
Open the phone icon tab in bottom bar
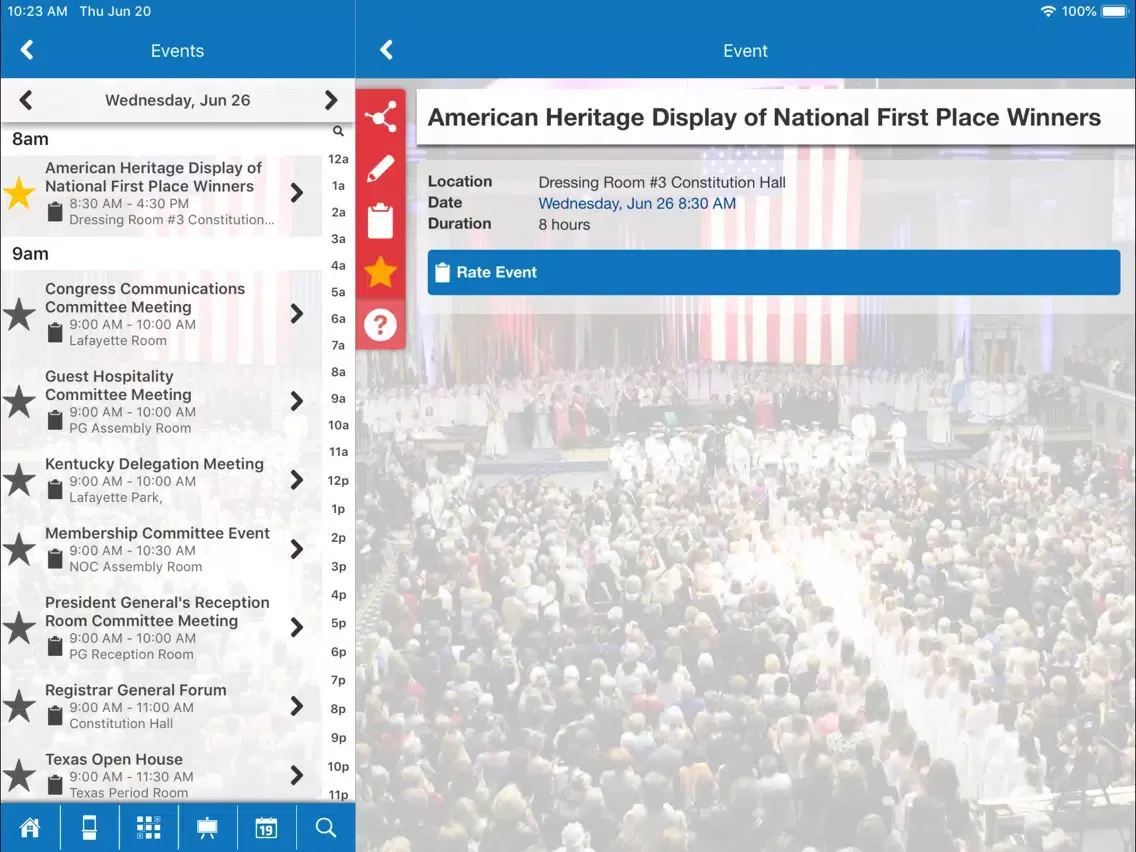(x=89, y=827)
